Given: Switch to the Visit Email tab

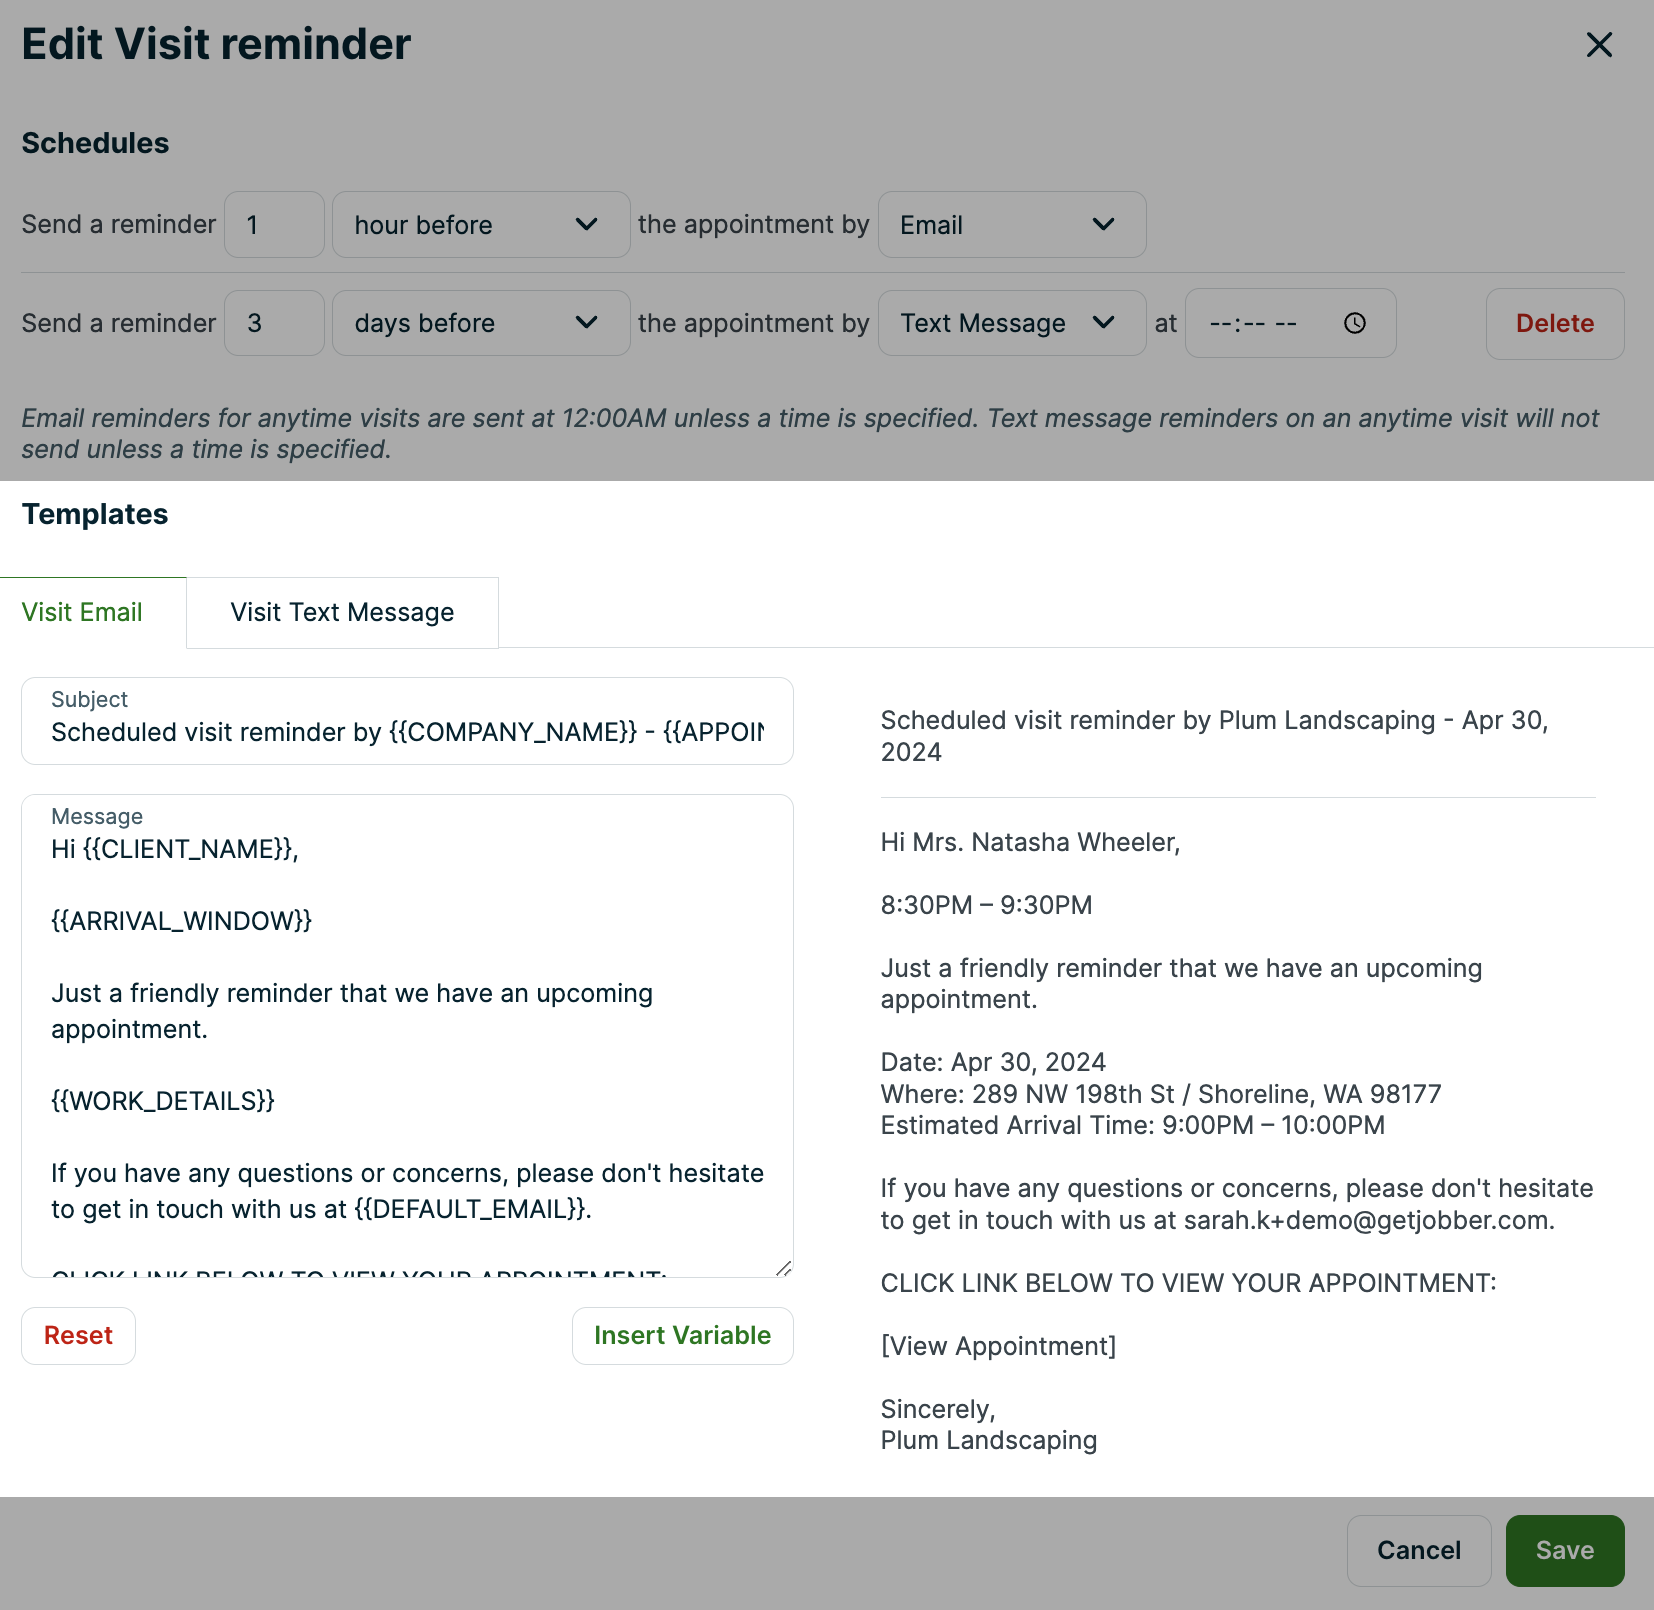Looking at the screenshot, I should coord(83,612).
